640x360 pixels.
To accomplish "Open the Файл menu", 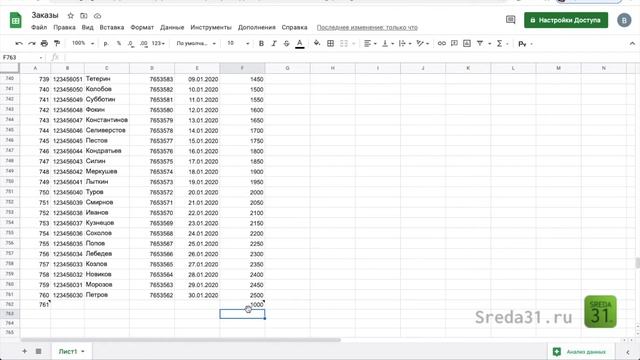I will click(x=39, y=27).
